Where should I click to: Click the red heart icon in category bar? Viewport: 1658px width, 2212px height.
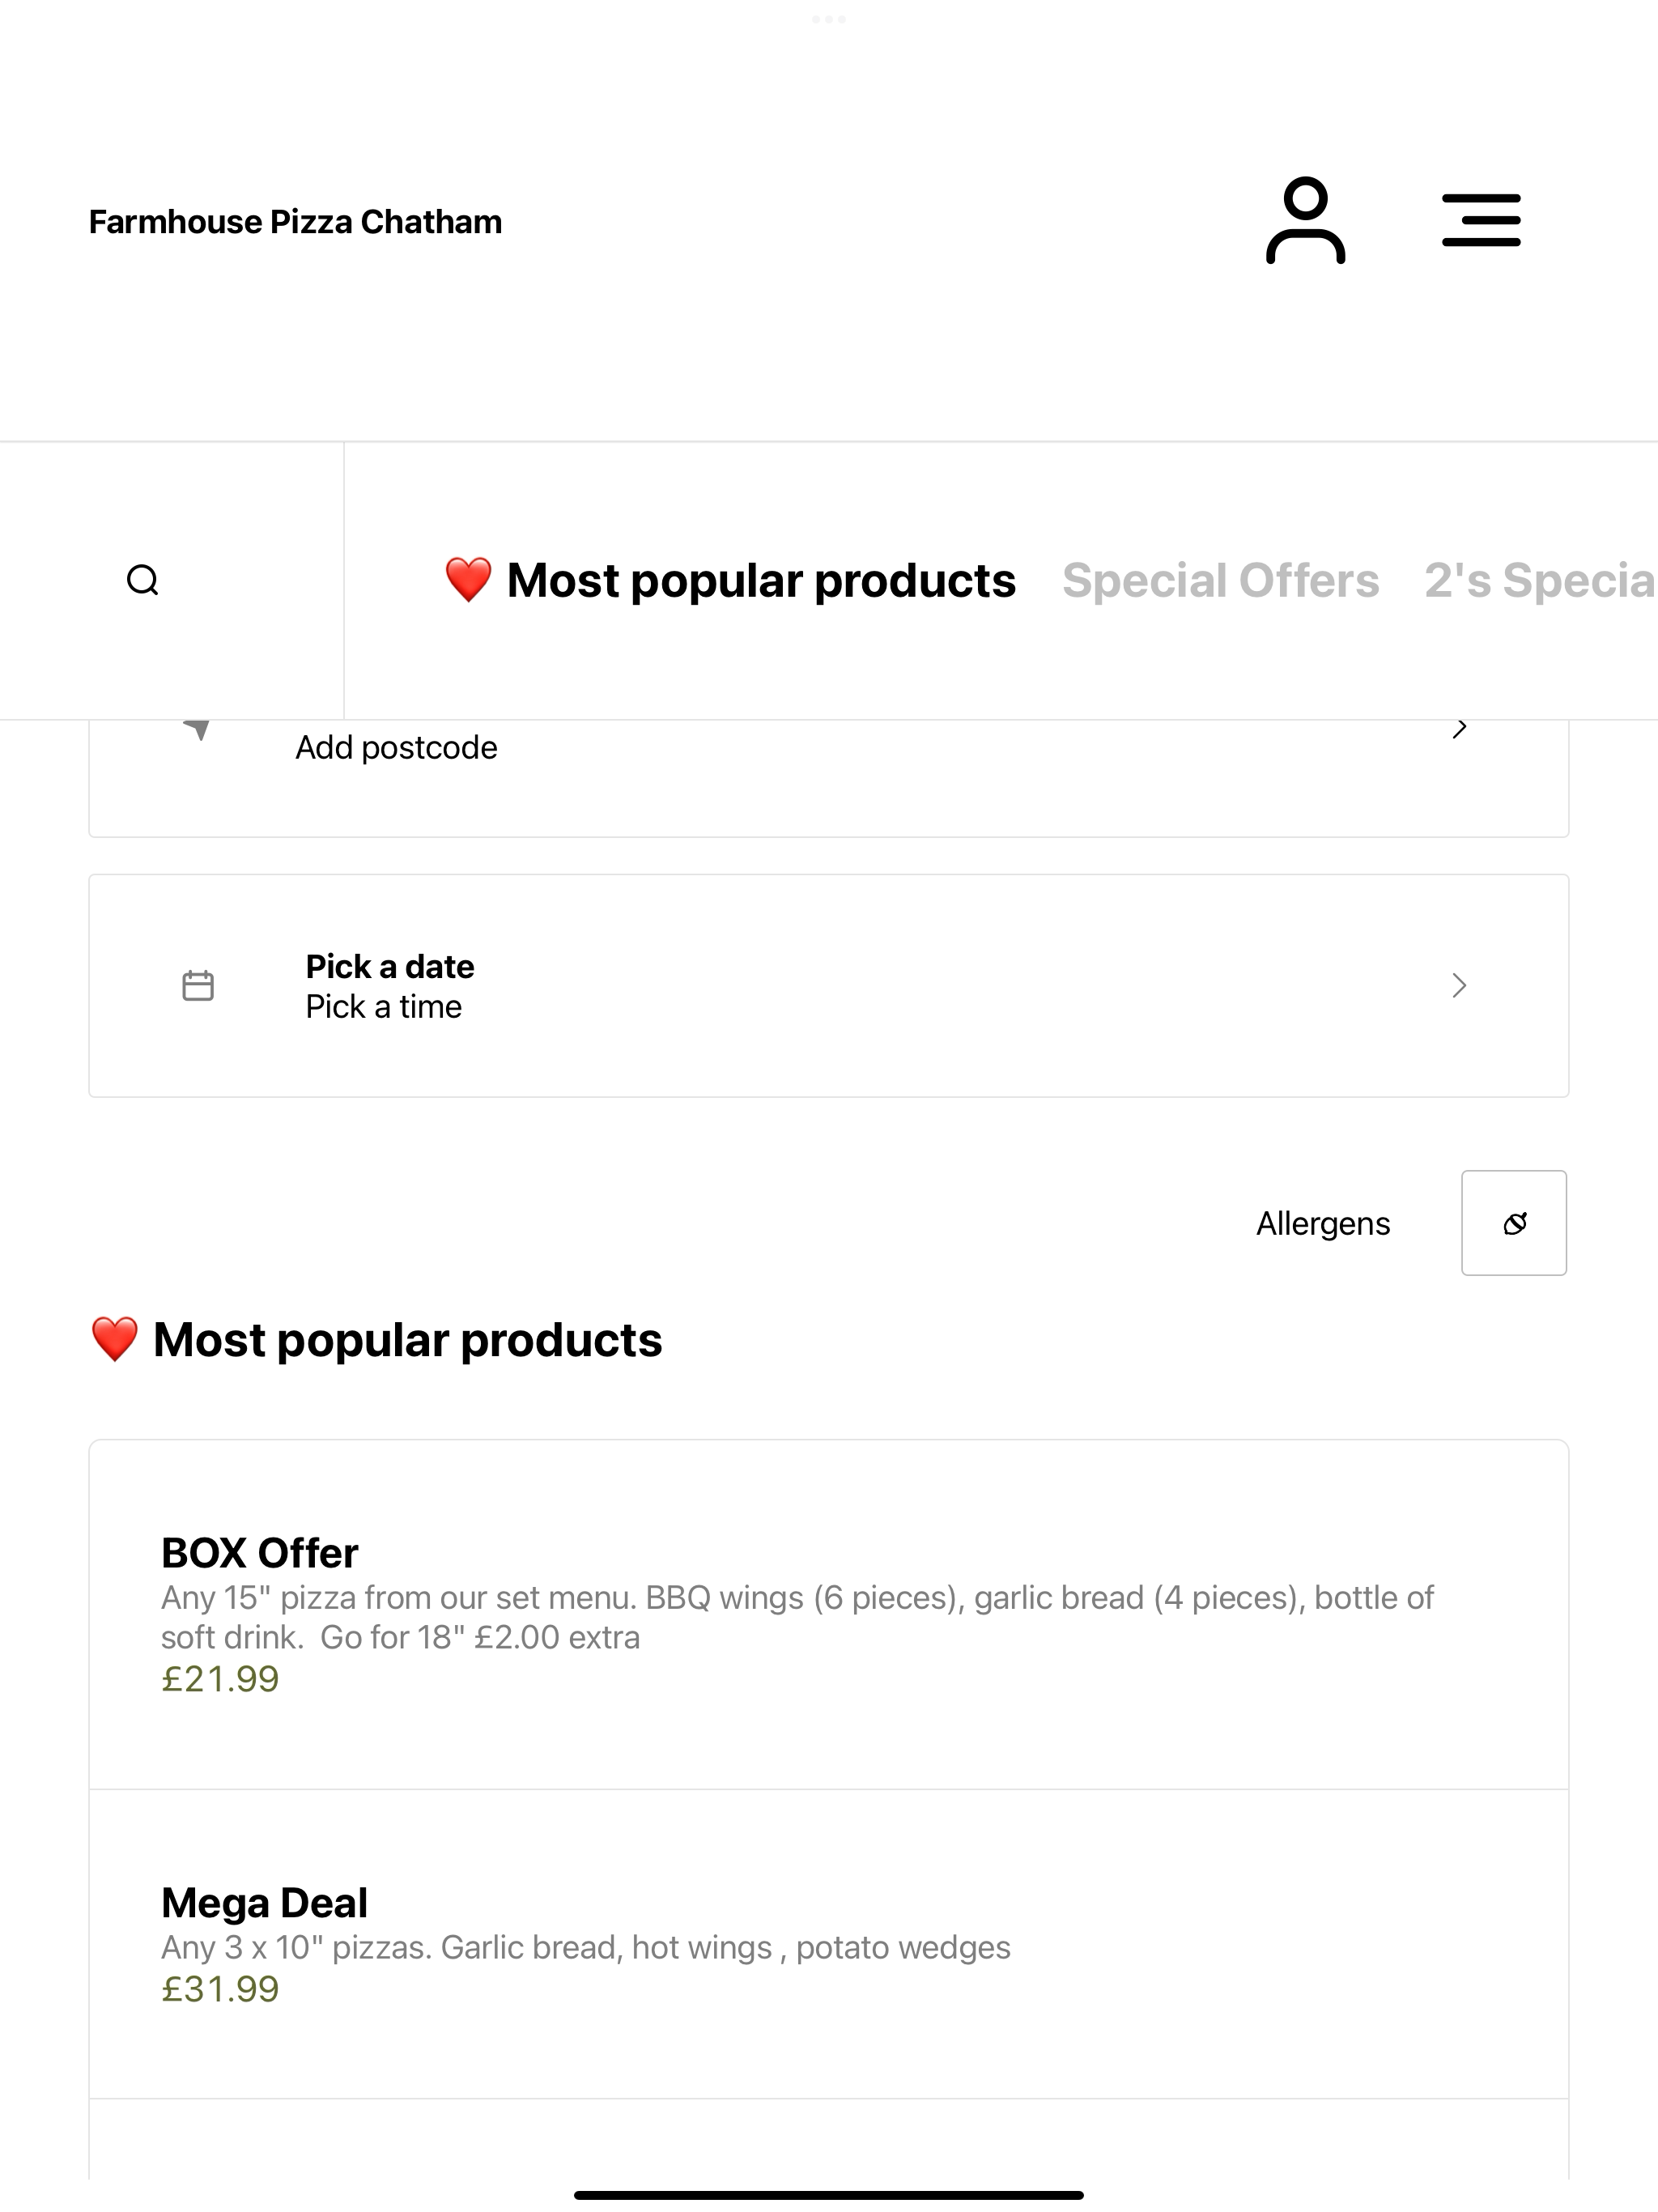(468, 580)
